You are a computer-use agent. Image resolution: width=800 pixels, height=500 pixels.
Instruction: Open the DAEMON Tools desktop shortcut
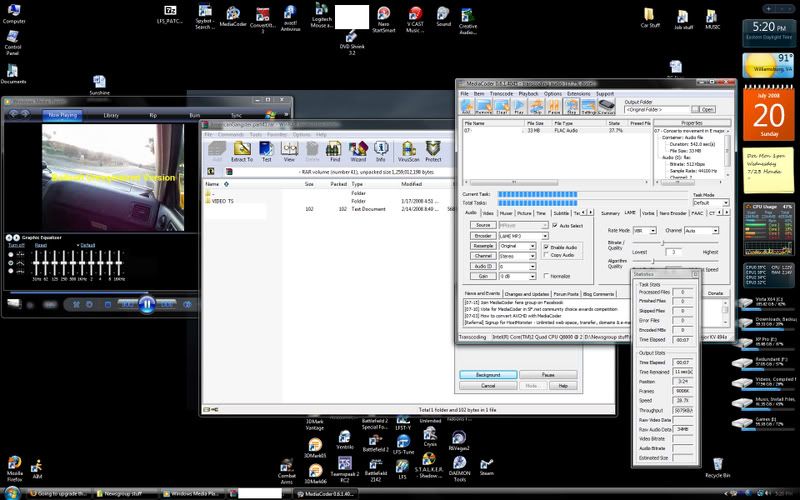(459, 469)
